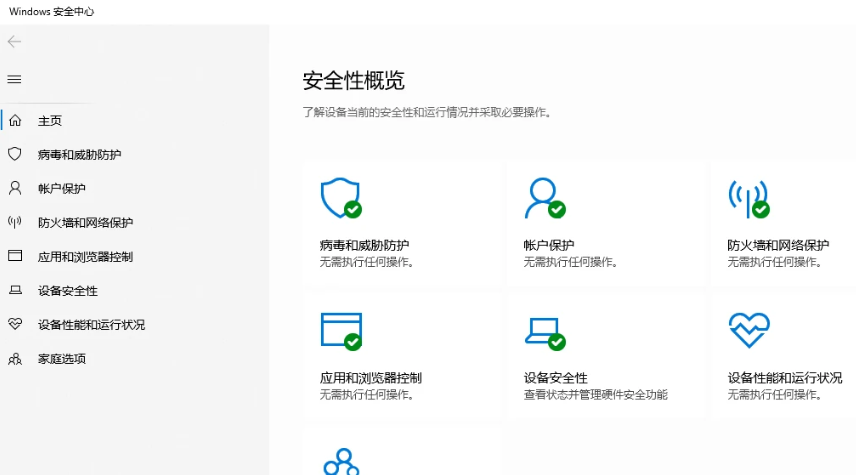Image resolution: width=856 pixels, height=475 pixels.
Task: Open the 设备安全性 card title
Action: [x=556, y=378]
